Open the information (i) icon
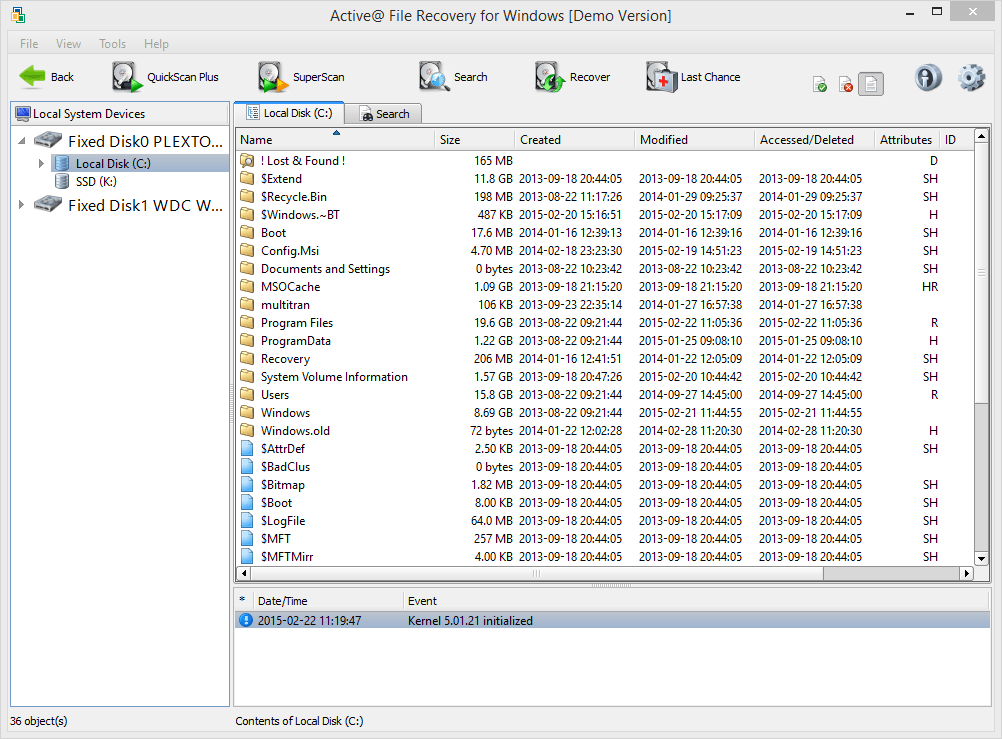The image size is (1002, 739). [x=928, y=77]
